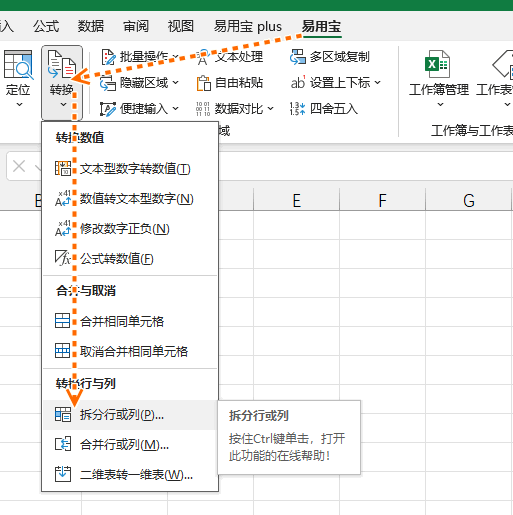Switch to the 视图 ribbon tab

[x=181, y=26]
